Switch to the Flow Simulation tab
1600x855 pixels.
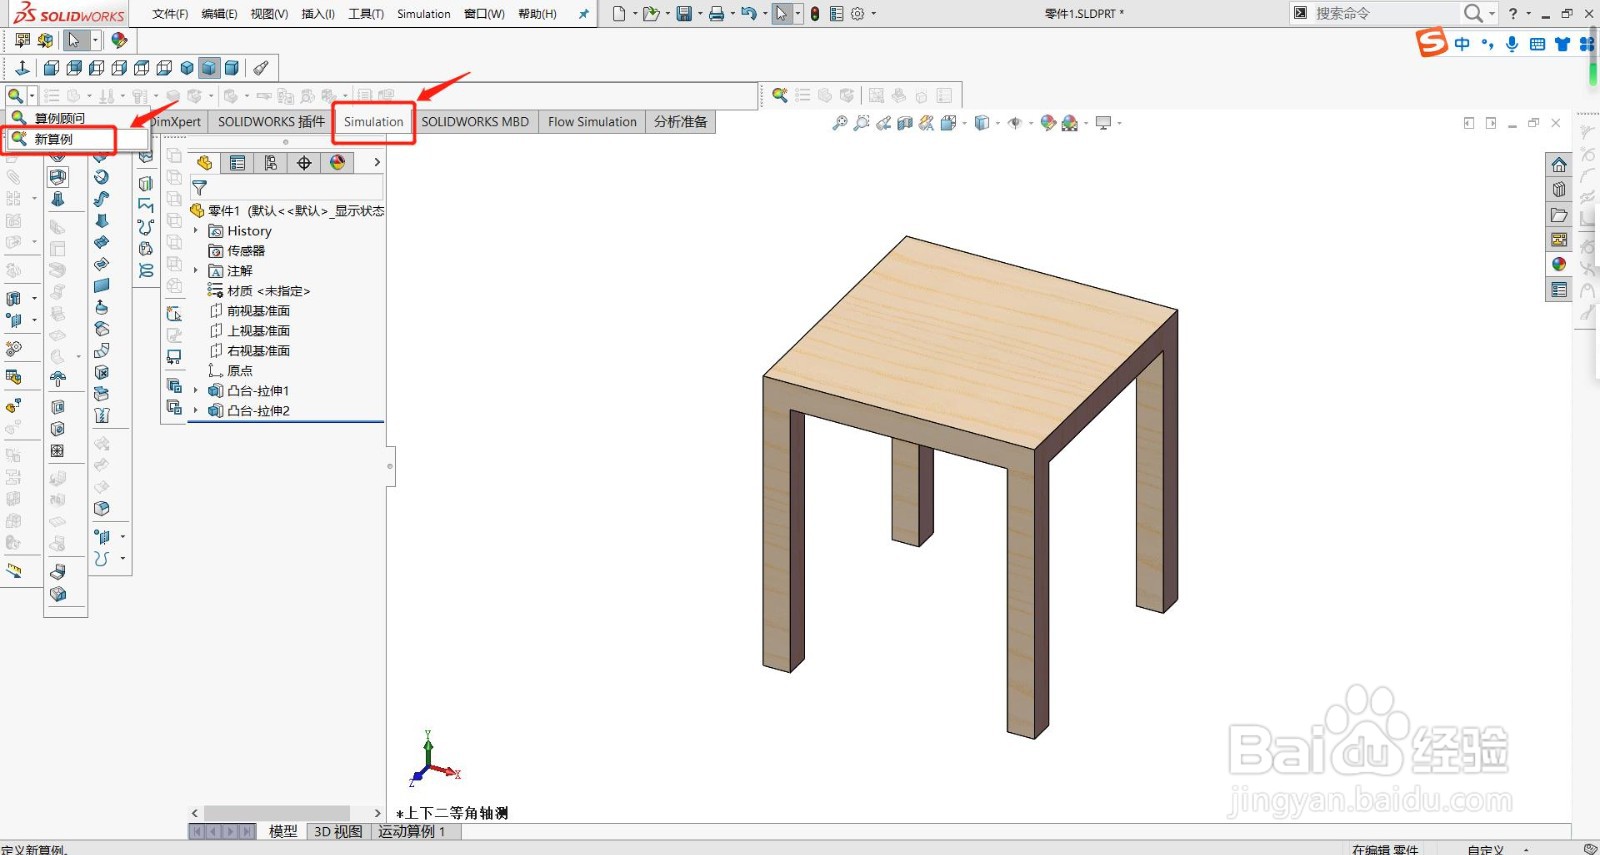[x=592, y=122]
